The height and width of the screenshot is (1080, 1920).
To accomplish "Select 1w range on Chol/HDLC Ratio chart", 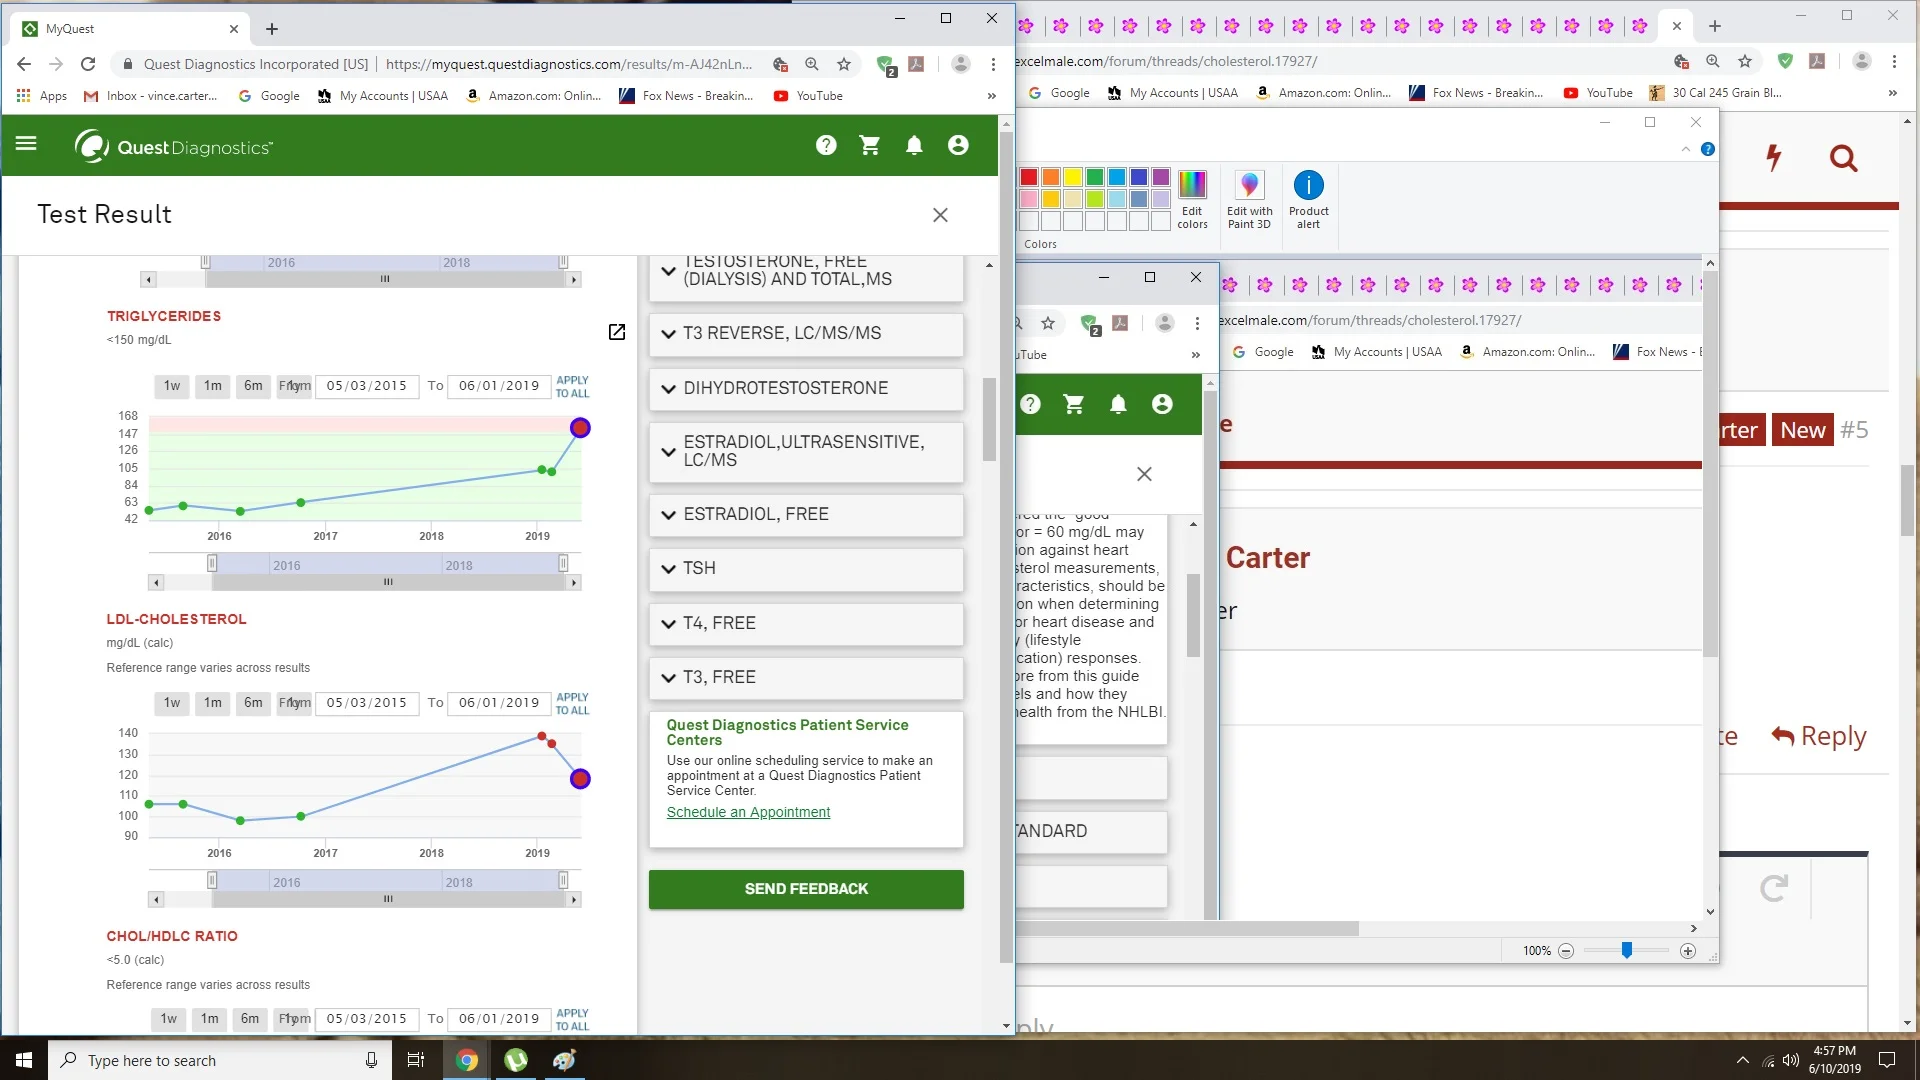I will point(168,1019).
